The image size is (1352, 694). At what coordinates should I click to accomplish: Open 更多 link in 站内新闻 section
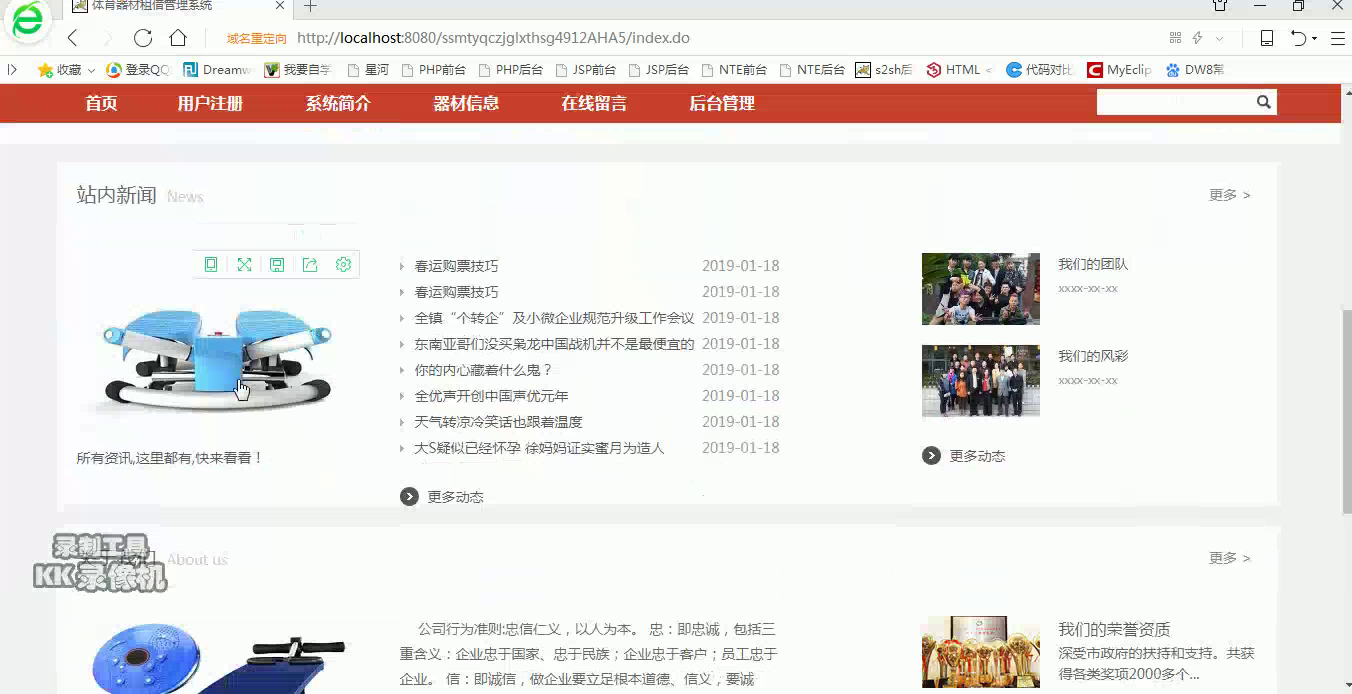(x=1229, y=195)
